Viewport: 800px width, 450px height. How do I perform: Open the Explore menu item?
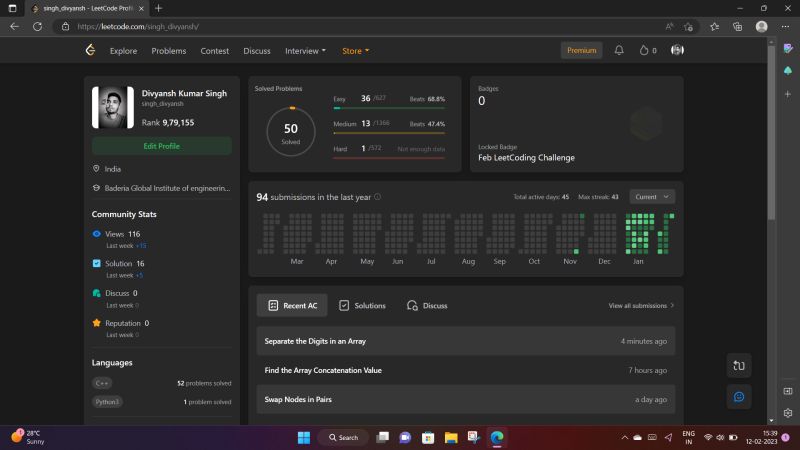[123, 51]
